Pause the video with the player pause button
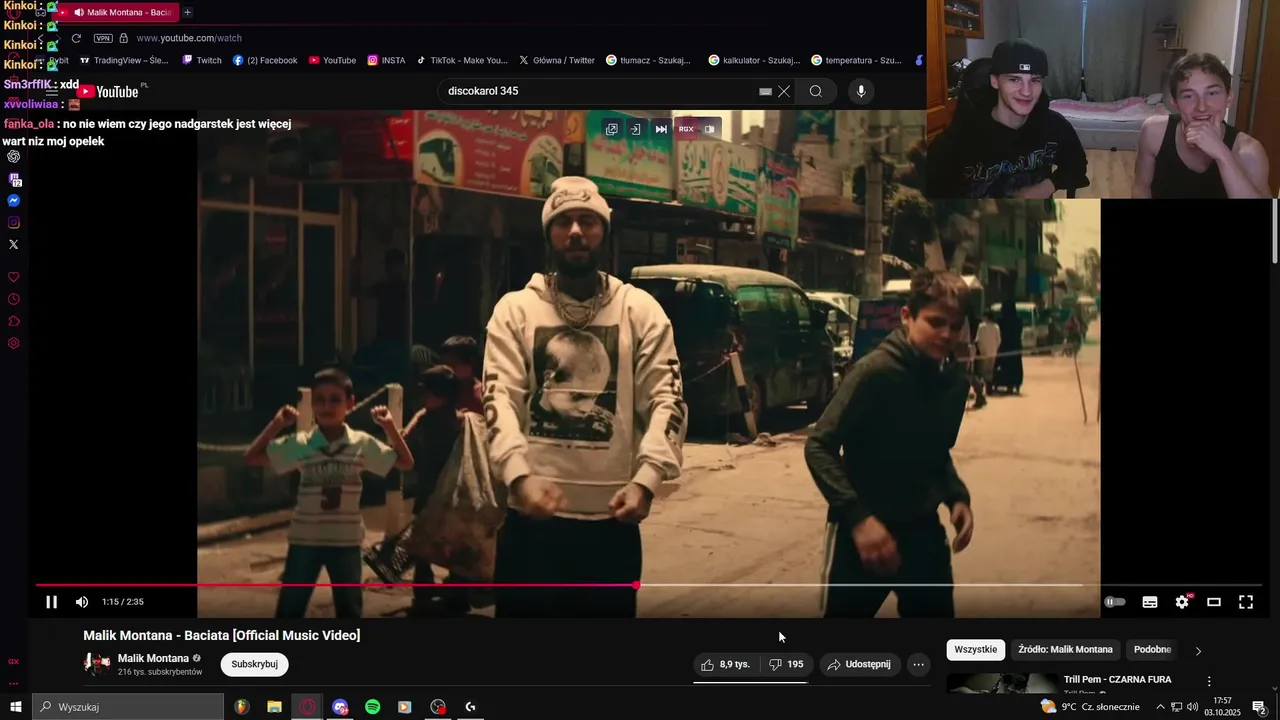The height and width of the screenshot is (720, 1280). pyautogui.click(x=52, y=602)
